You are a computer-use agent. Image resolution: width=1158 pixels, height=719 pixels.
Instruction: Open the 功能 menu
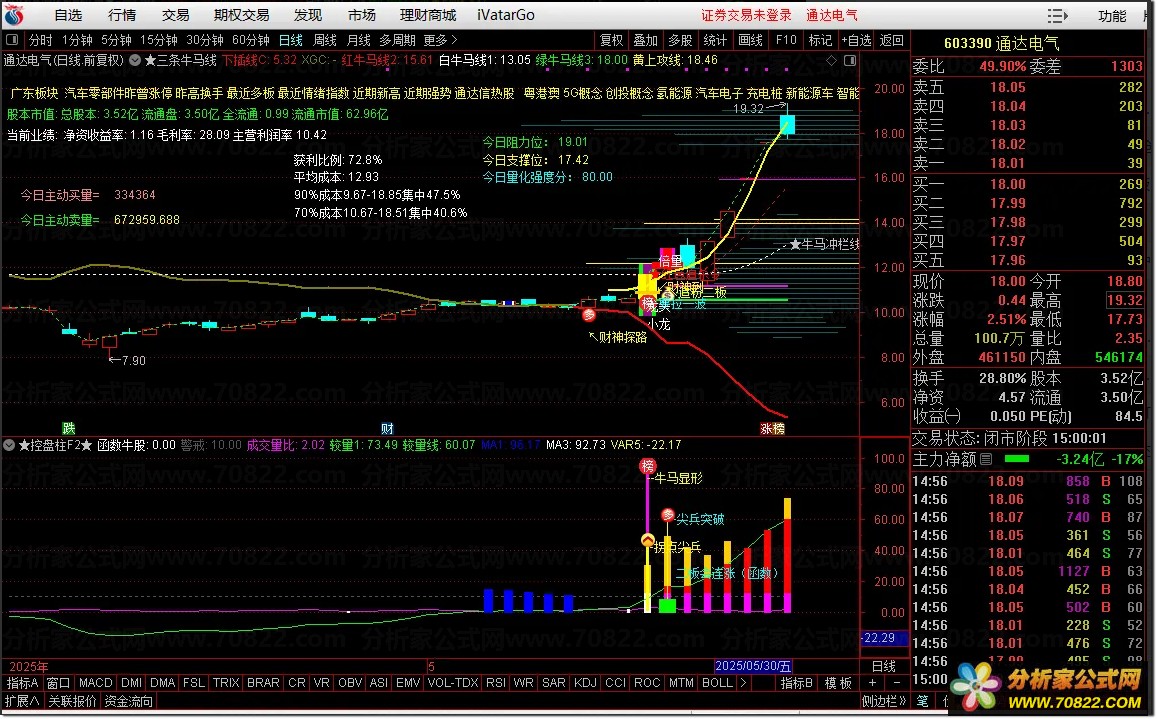1111,16
